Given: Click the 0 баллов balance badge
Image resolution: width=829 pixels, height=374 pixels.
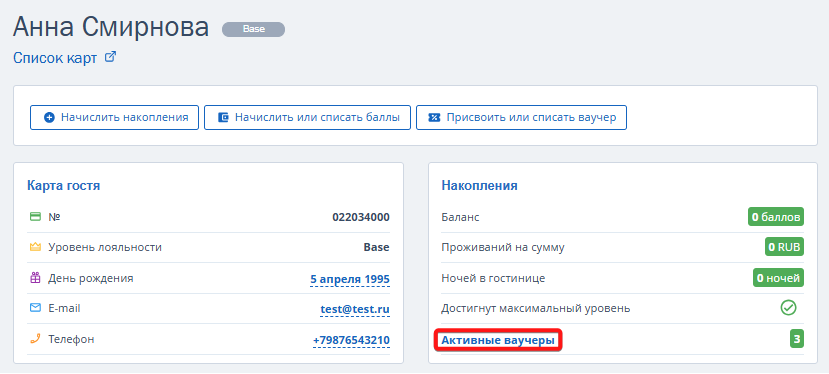Looking at the screenshot, I should (776, 217).
